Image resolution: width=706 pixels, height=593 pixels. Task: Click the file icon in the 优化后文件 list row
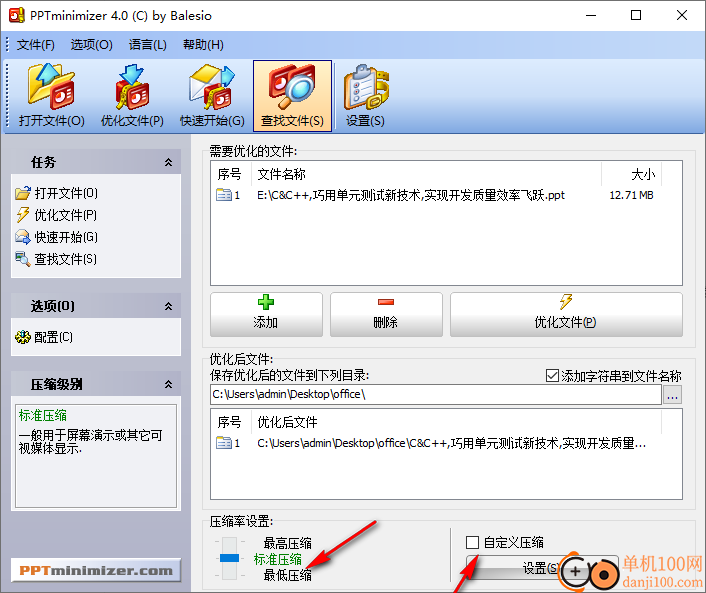[224, 443]
